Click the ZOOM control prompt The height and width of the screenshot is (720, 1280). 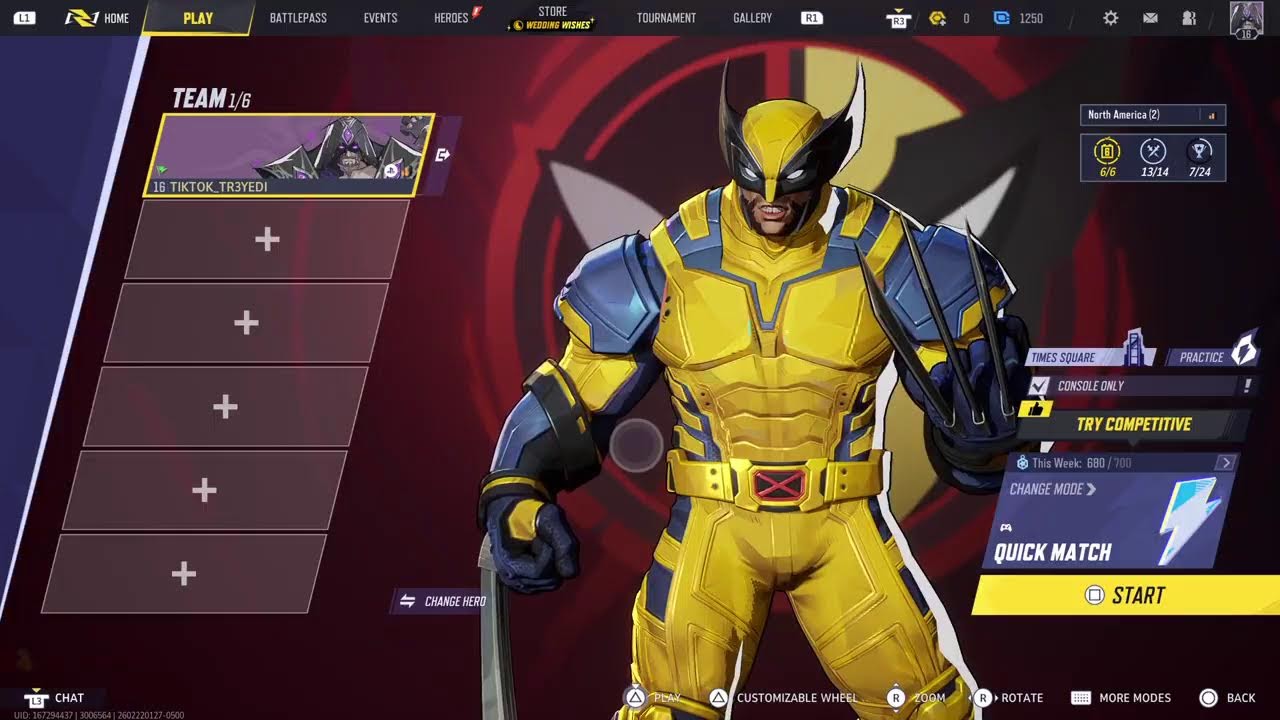pos(916,698)
